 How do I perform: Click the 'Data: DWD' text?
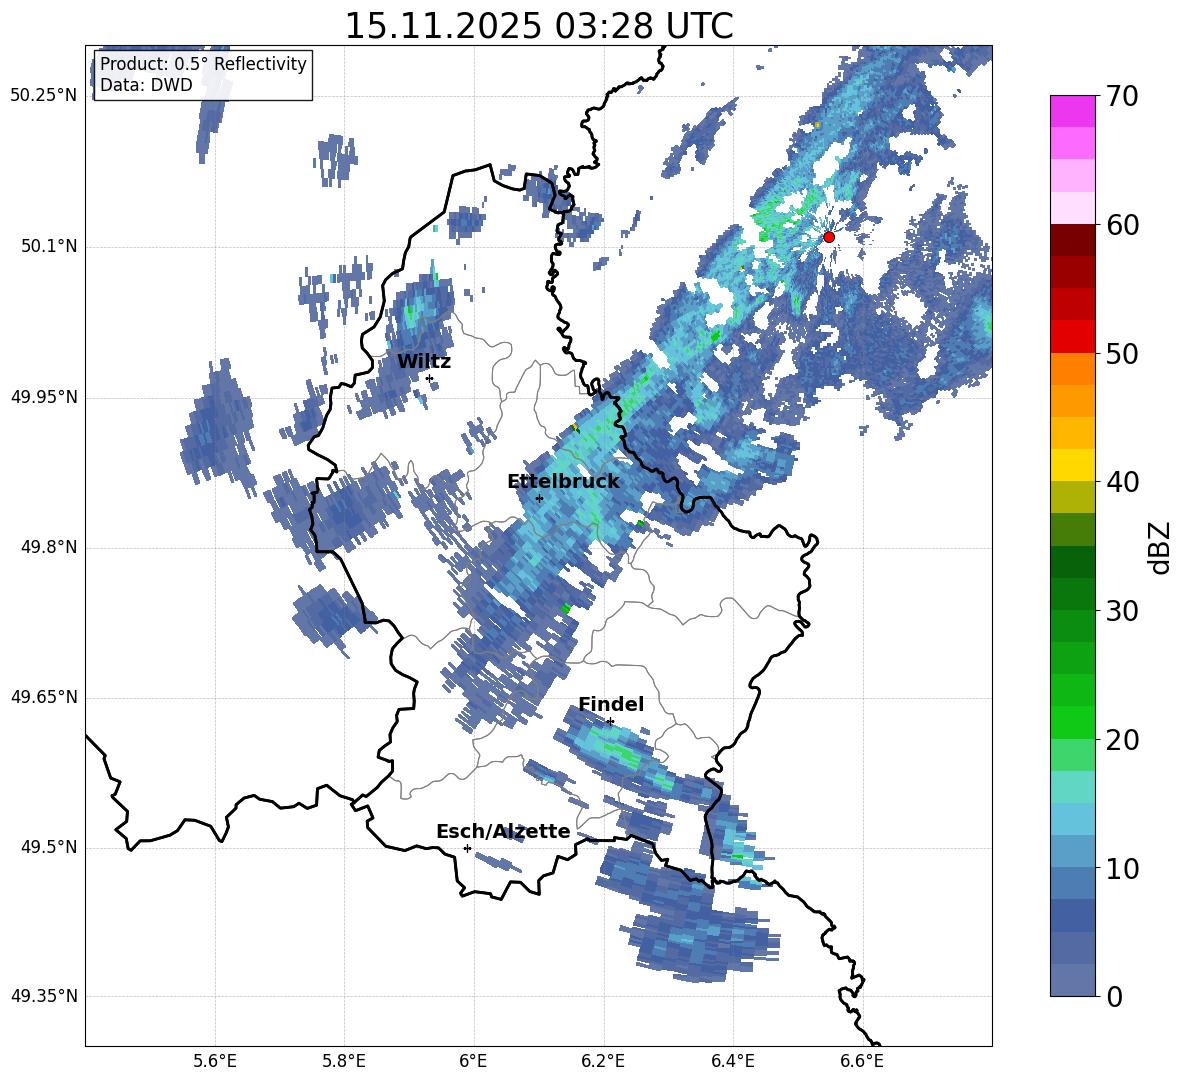tap(146, 85)
